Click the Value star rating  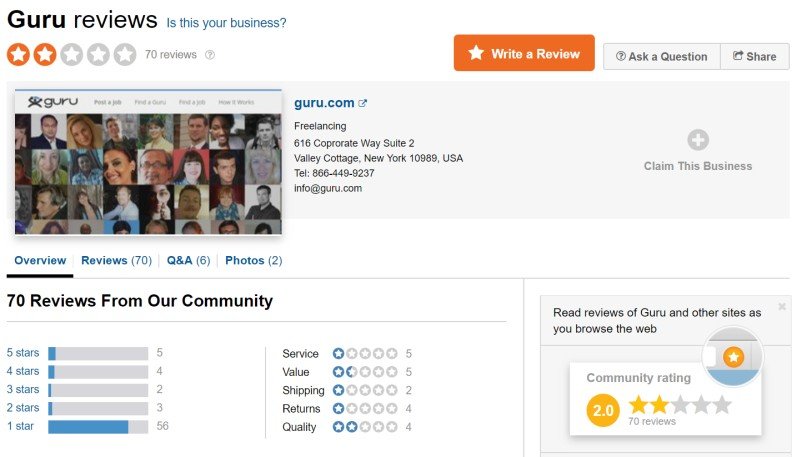(x=365, y=372)
